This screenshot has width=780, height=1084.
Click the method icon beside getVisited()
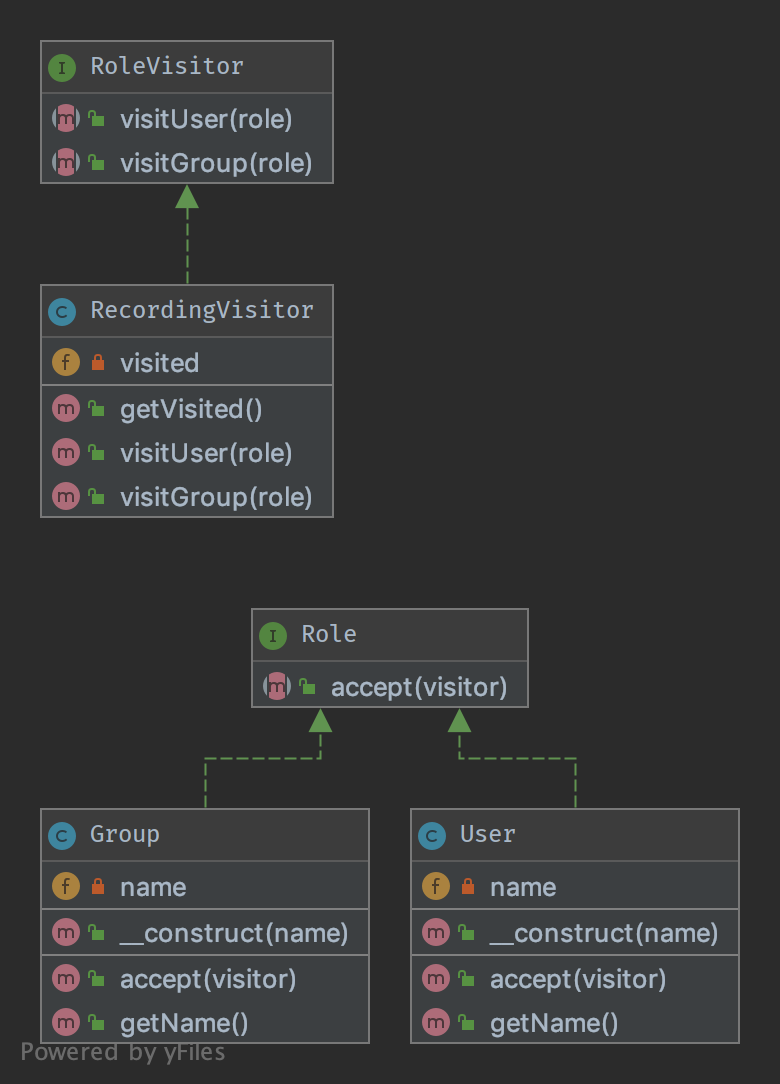[66, 409]
